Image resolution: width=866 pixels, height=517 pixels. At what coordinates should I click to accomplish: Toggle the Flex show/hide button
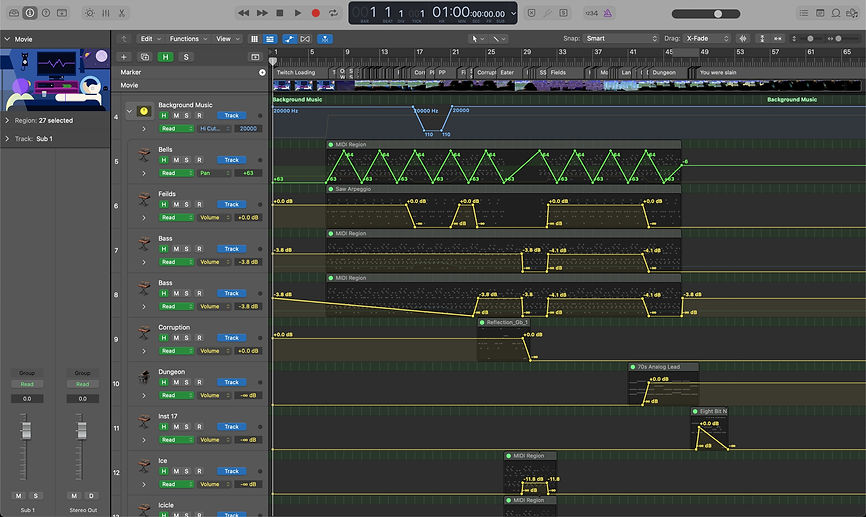[305, 39]
